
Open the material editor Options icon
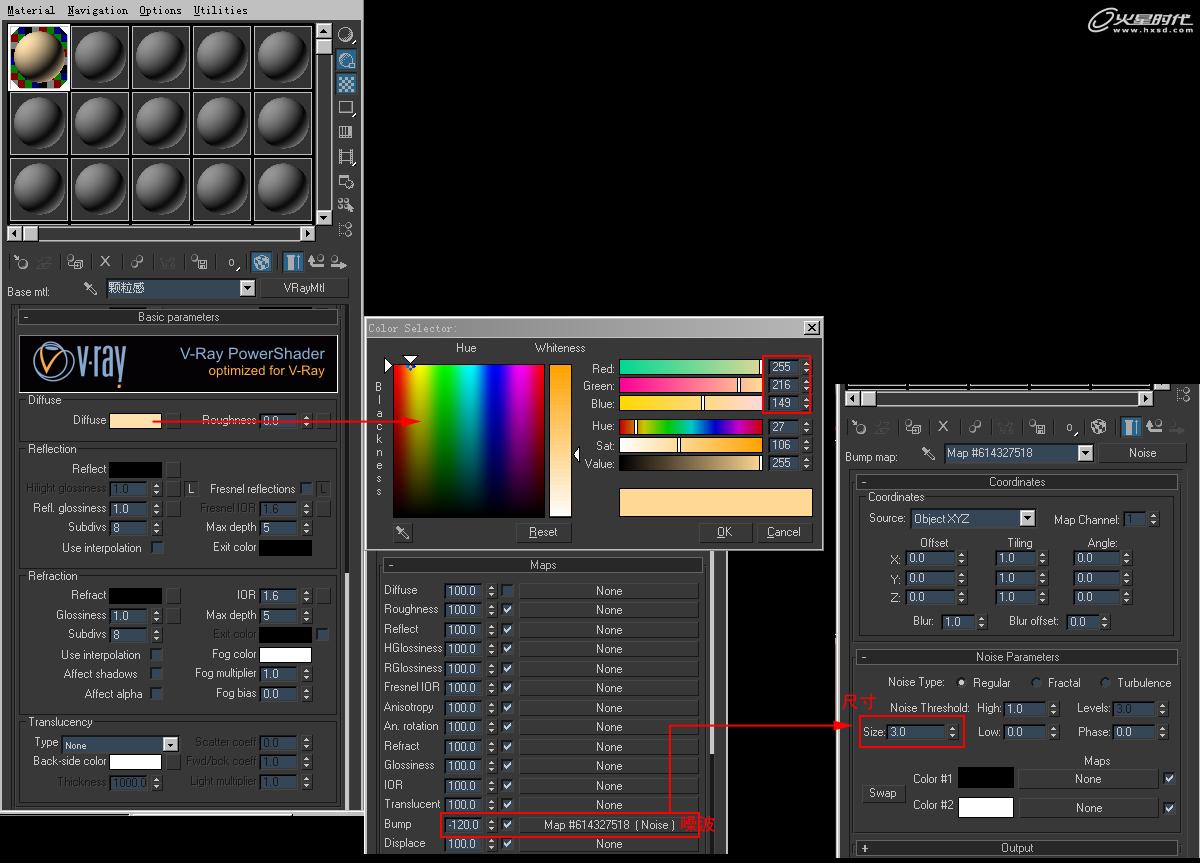tap(346, 181)
